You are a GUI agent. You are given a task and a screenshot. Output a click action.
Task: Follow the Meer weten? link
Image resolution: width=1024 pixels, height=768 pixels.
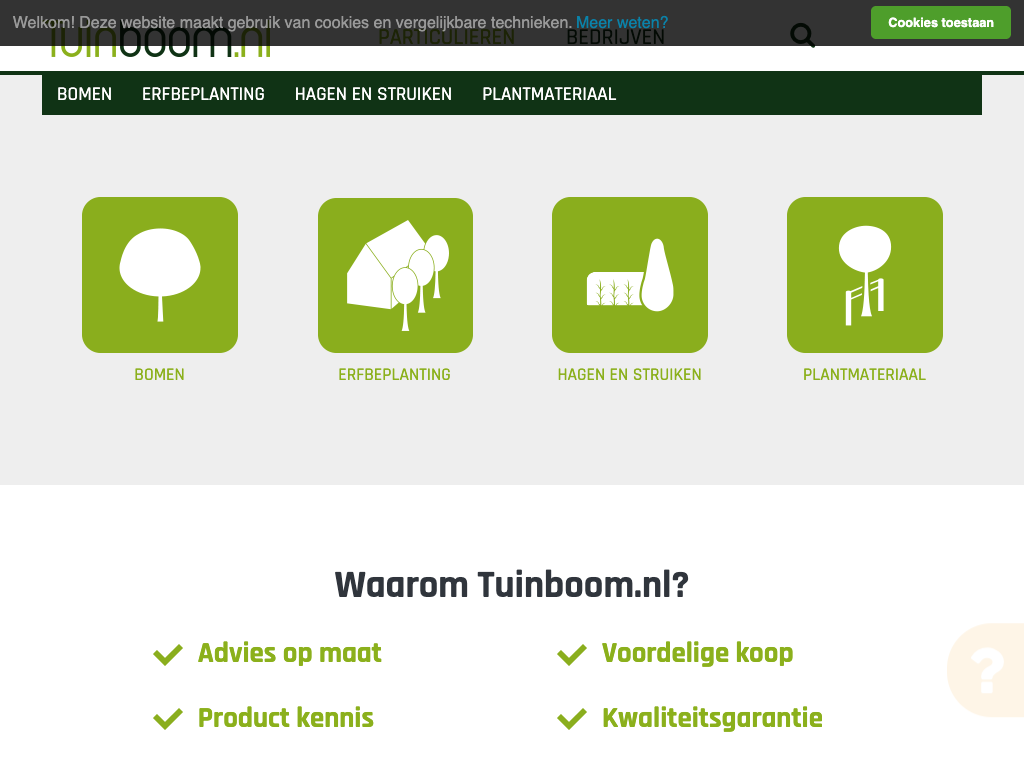tap(622, 23)
